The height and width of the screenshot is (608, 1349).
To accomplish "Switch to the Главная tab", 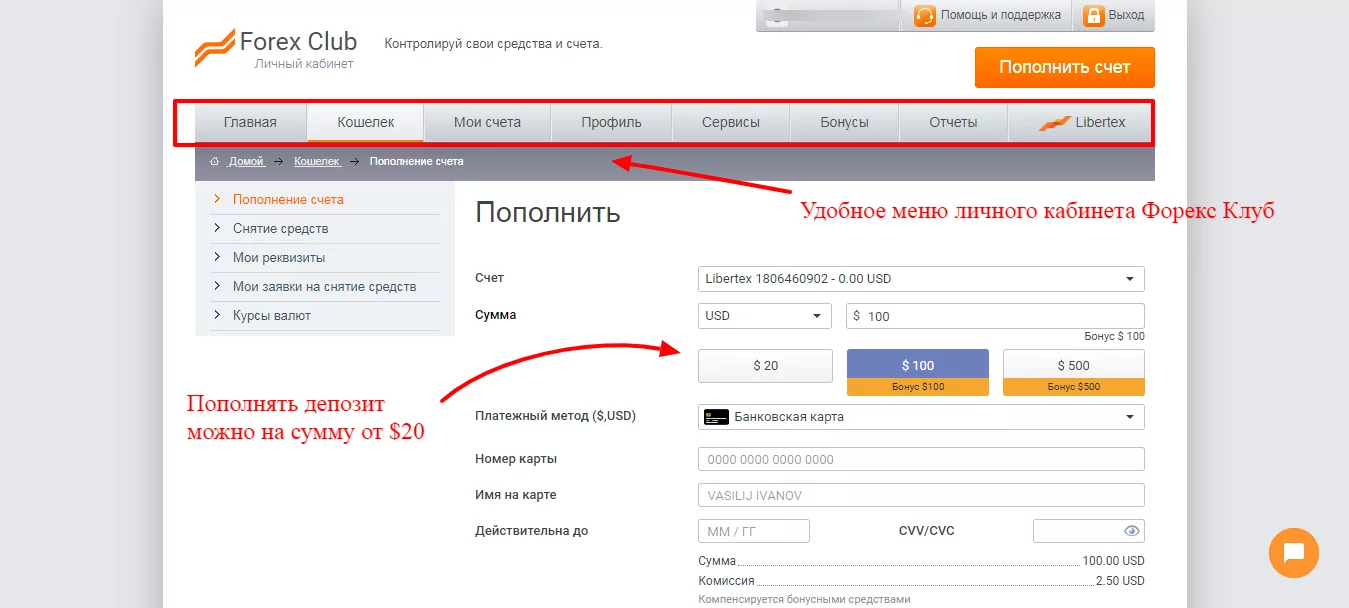I will click(x=250, y=123).
